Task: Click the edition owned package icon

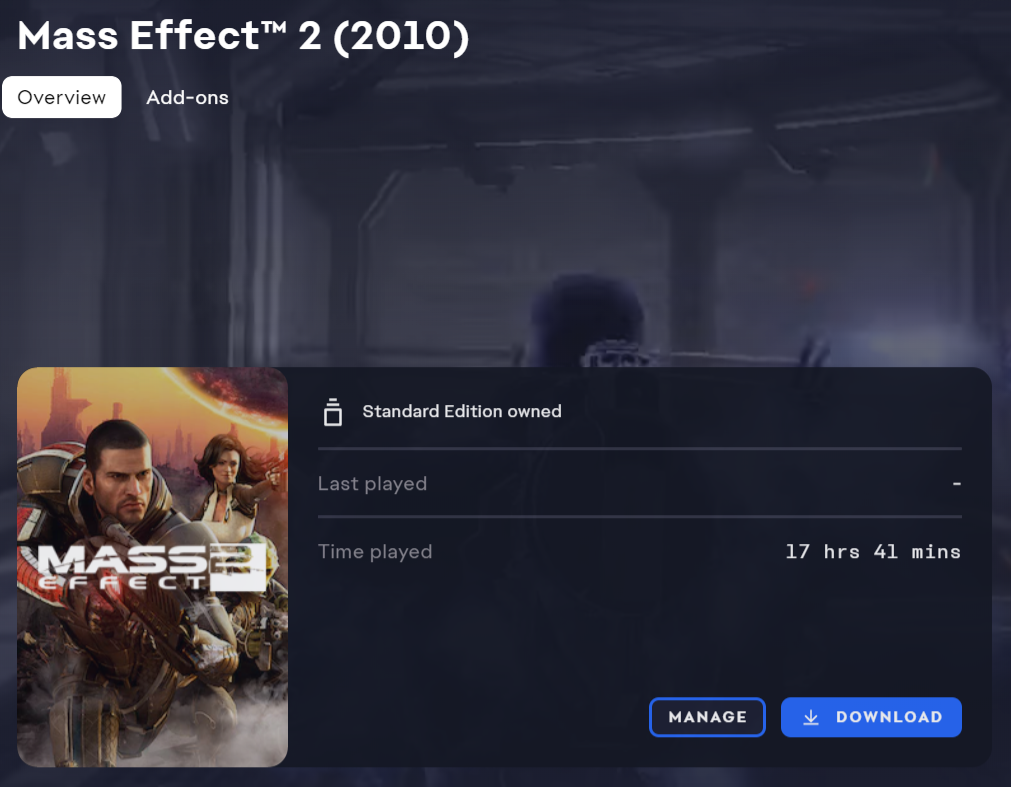Action: click(333, 412)
